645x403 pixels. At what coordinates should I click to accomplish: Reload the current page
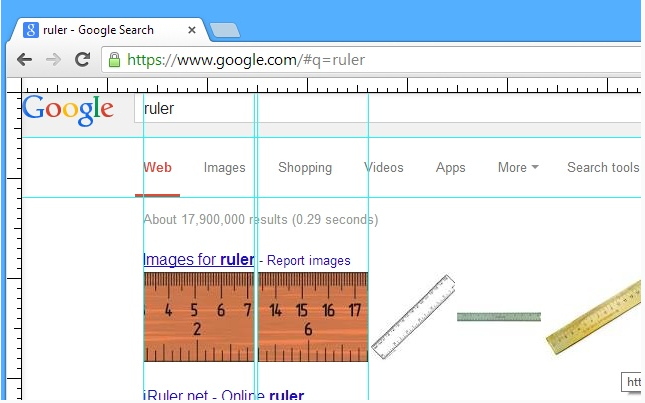point(82,60)
